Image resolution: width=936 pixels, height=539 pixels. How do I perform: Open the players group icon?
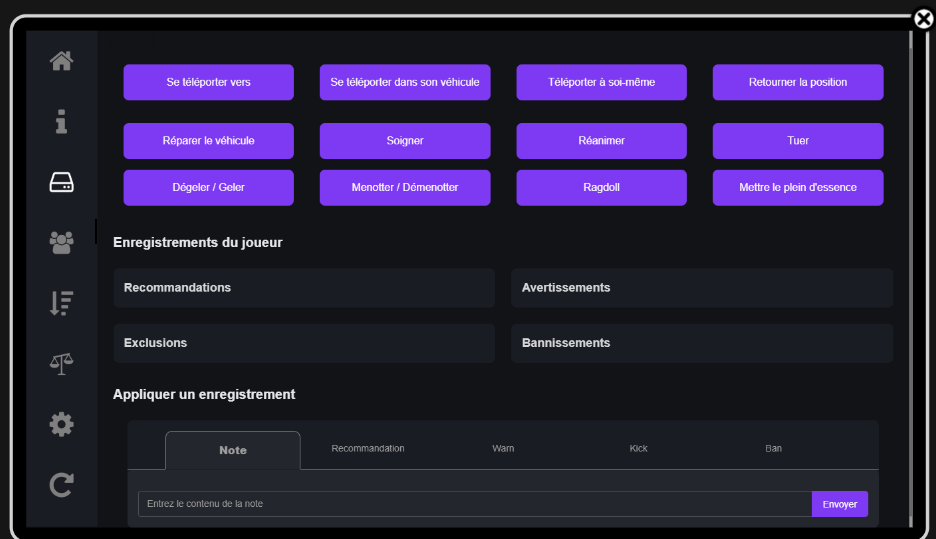coord(61,242)
